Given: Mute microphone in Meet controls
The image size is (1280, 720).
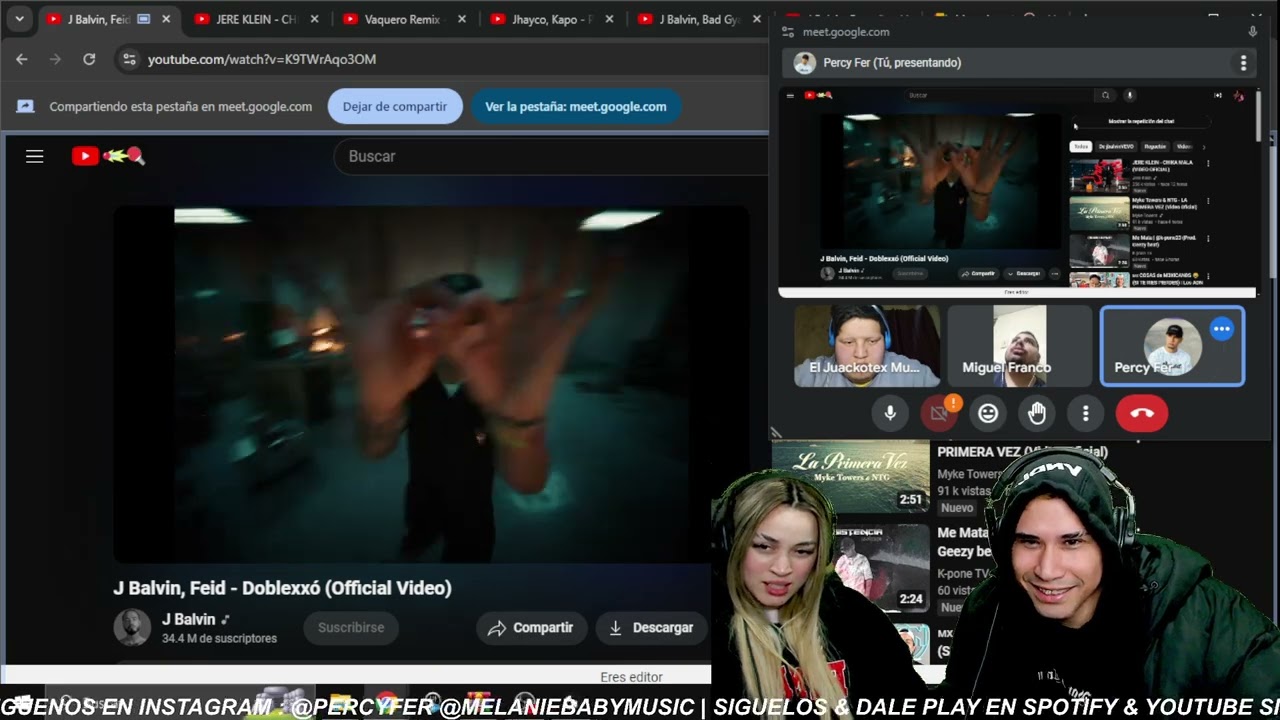Looking at the screenshot, I should coord(890,413).
